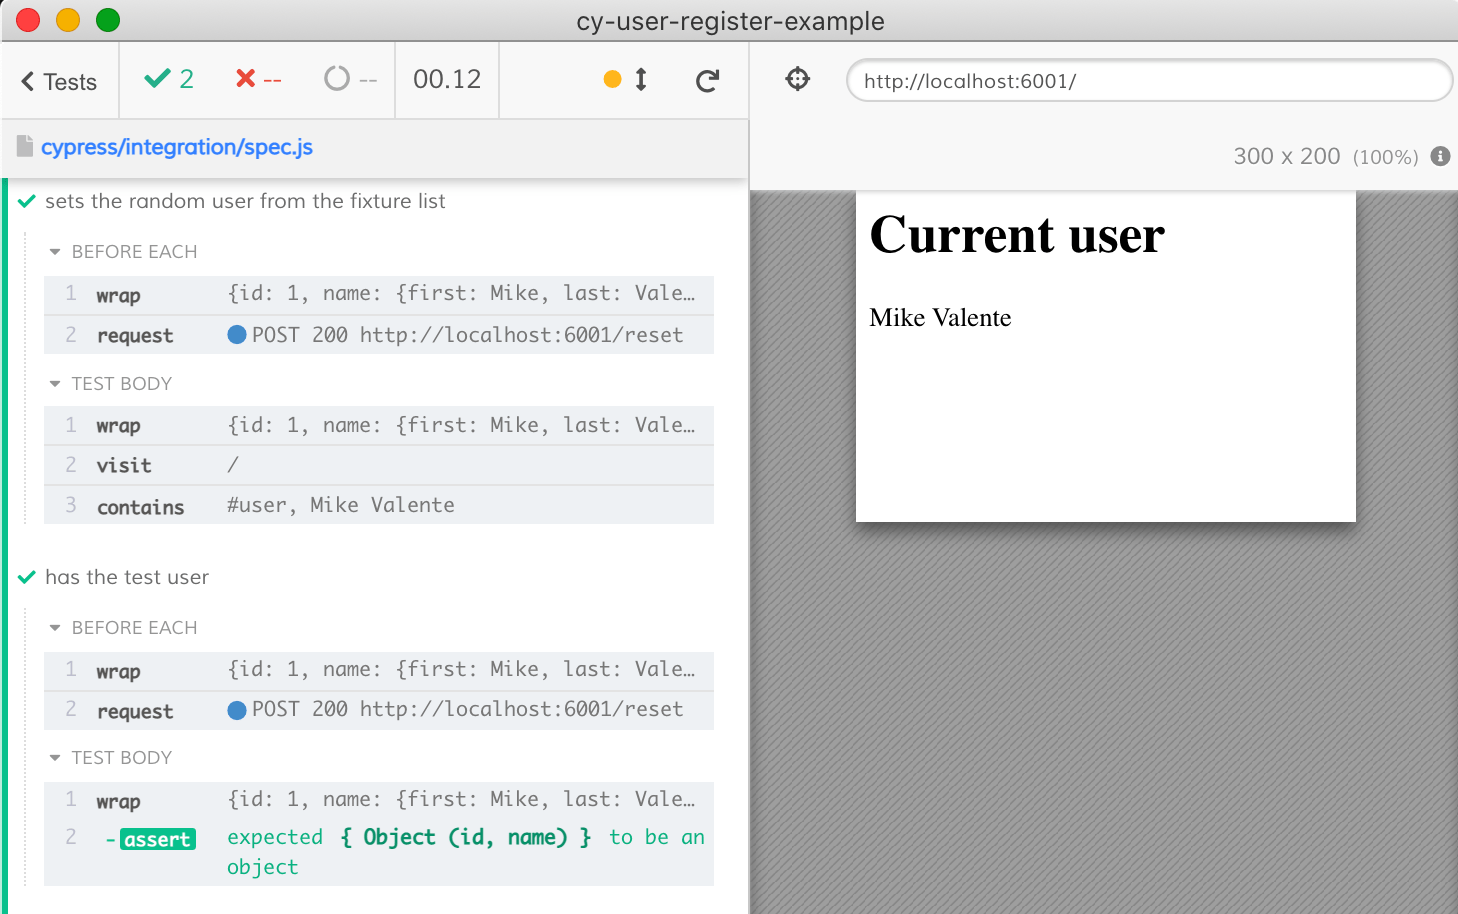Collapse second test's BEFORE EACH section
The height and width of the screenshot is (914, 1458).
coord(124,628)
